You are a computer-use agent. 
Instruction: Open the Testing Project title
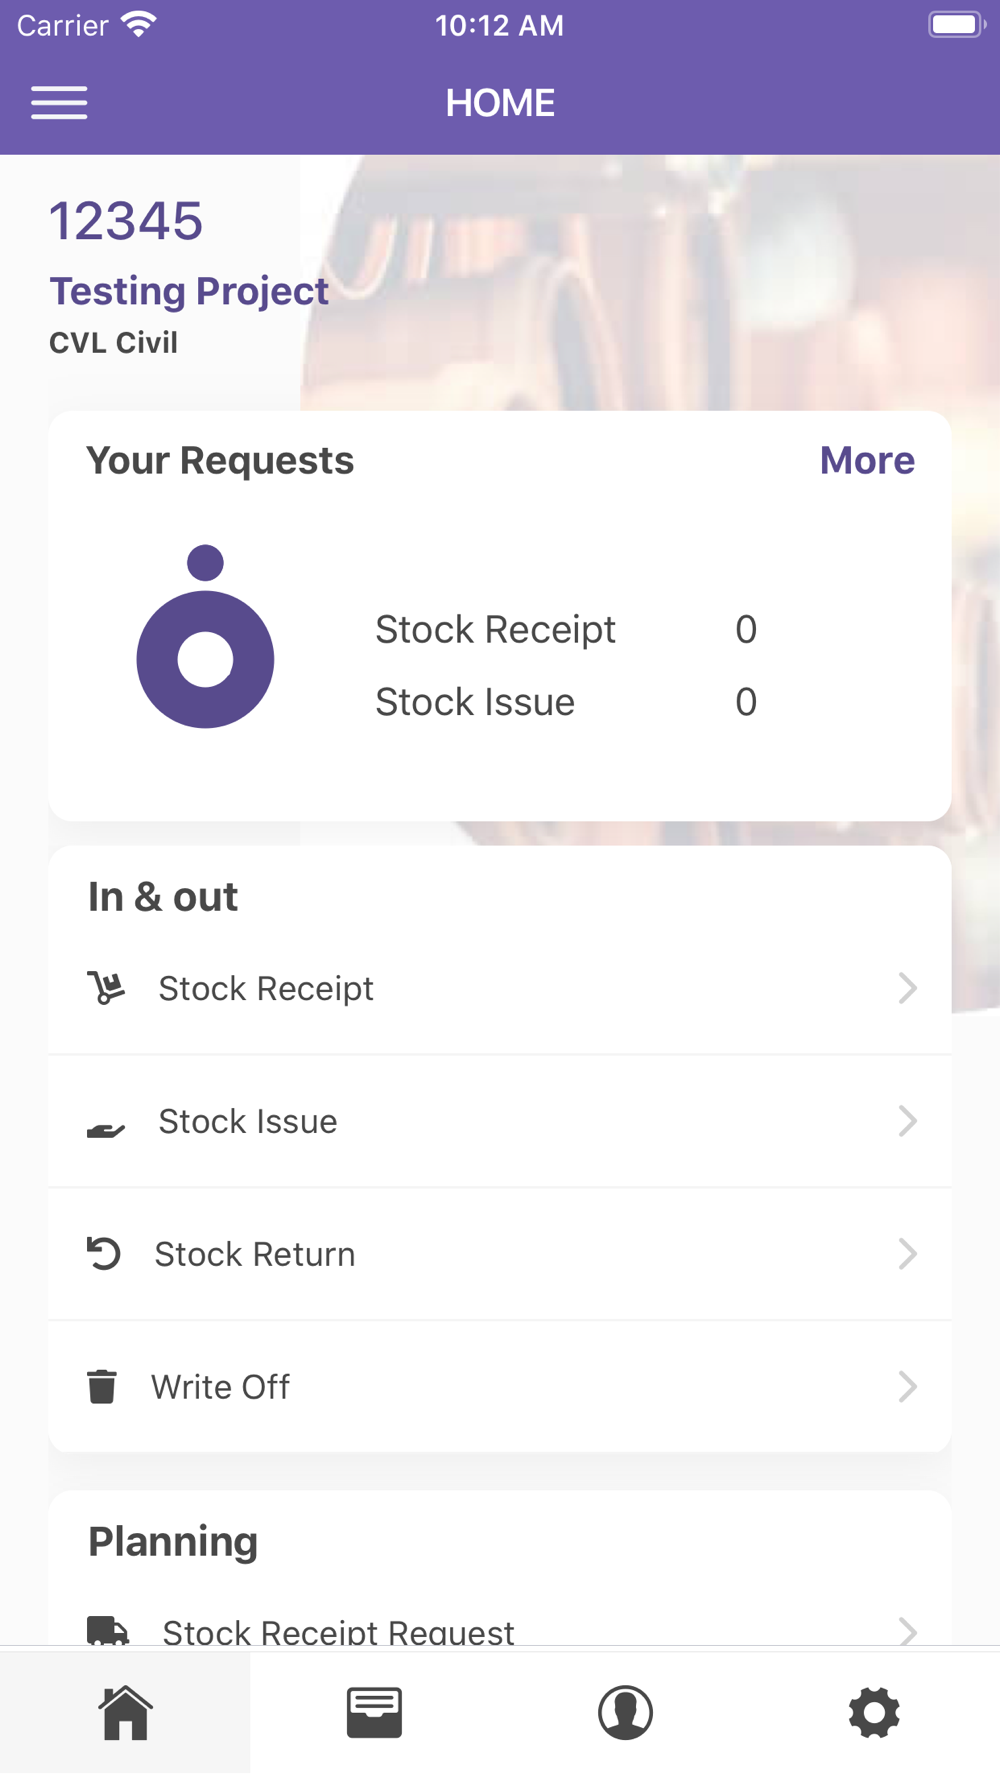click(x=189, y=291)
